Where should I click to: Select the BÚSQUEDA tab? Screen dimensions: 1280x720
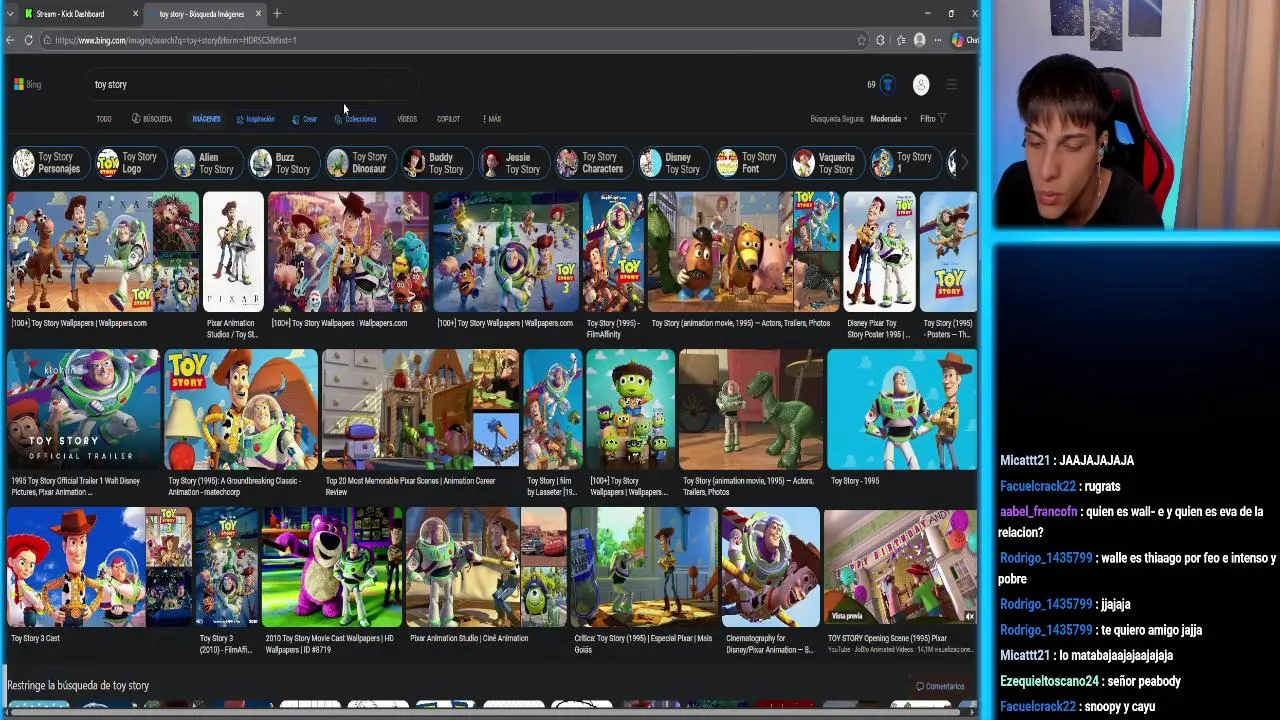(x=152, y=119)
